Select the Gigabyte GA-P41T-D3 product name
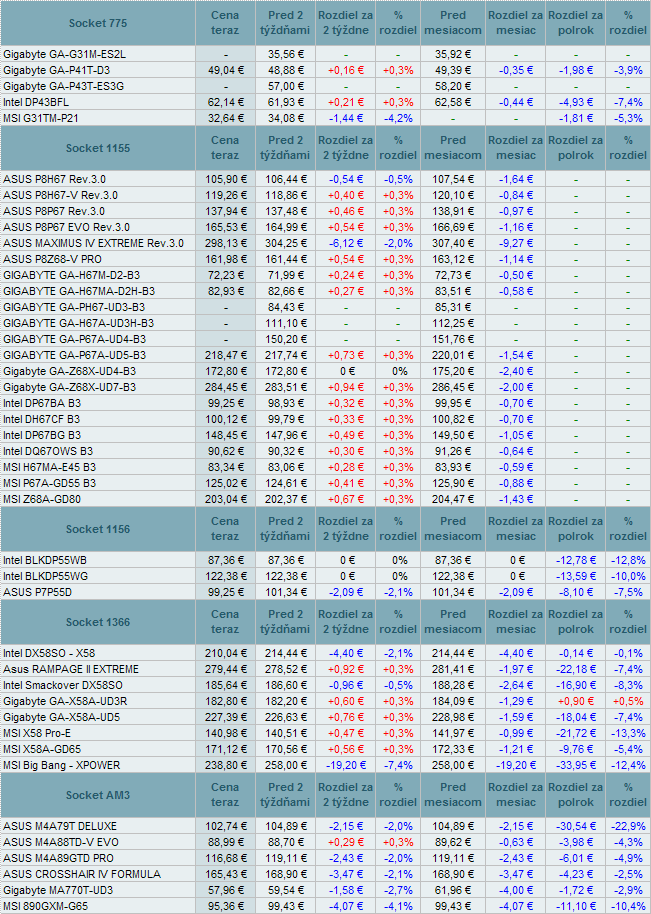651x914 pixels. (57, 70)
